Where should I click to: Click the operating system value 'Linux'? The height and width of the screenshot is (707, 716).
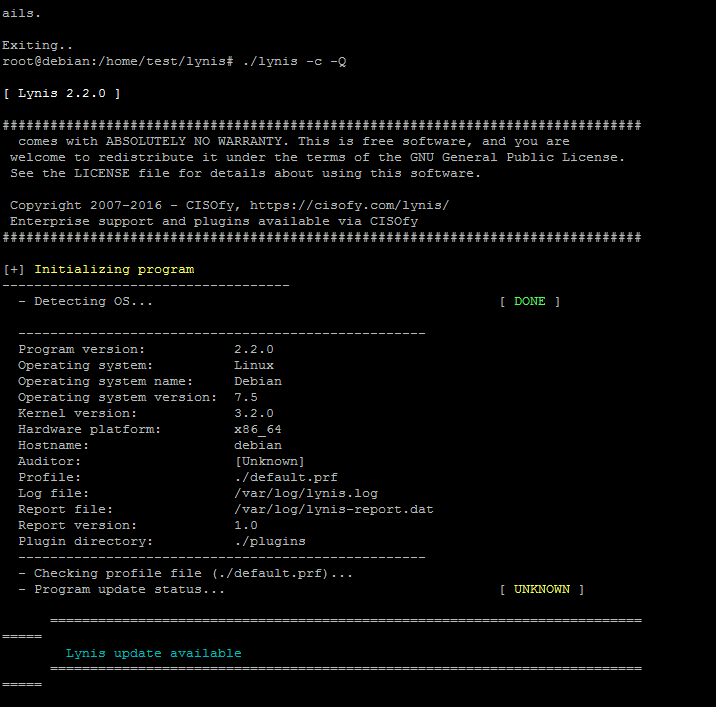coord(254,365)
